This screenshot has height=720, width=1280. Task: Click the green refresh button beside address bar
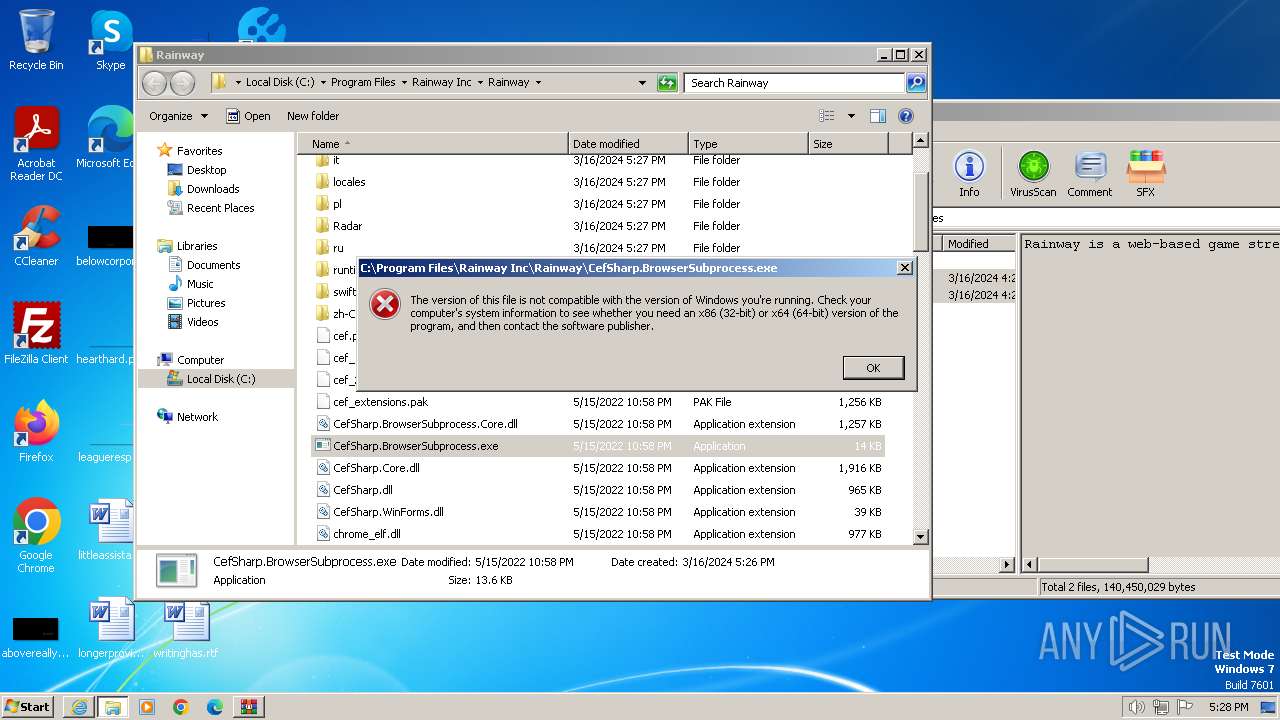pyautogui.click(x=667, y=83)
